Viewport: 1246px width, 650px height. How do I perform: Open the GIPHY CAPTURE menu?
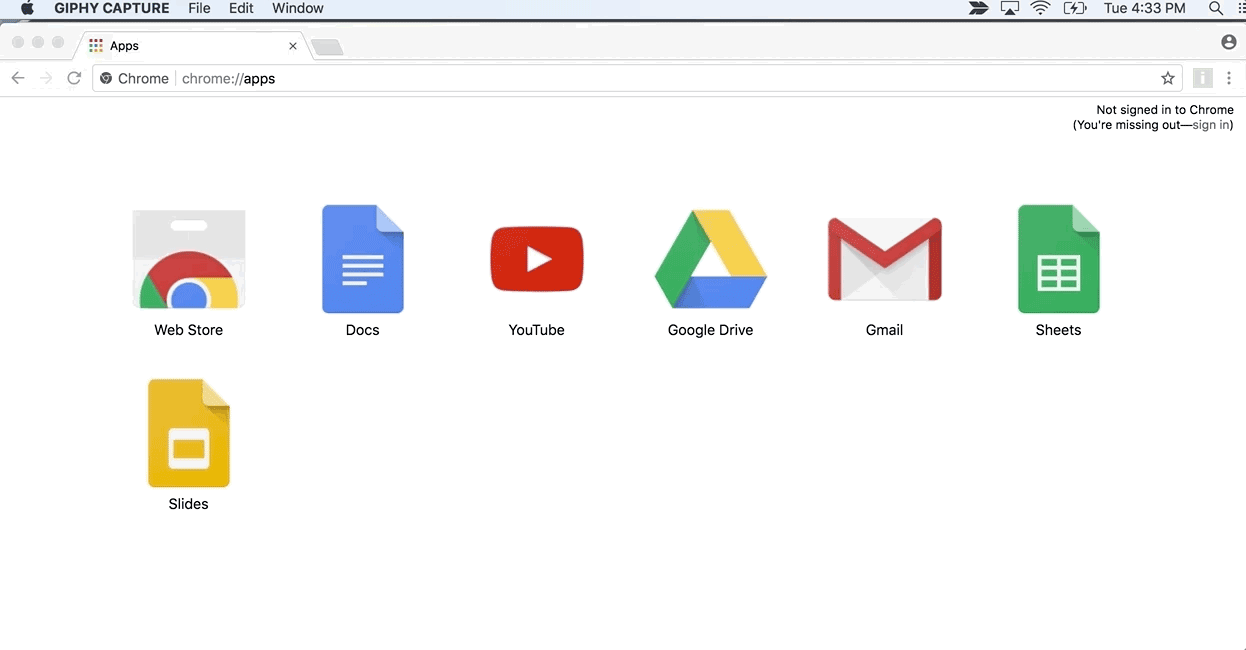pyautogui.click(x=112, y=8)
